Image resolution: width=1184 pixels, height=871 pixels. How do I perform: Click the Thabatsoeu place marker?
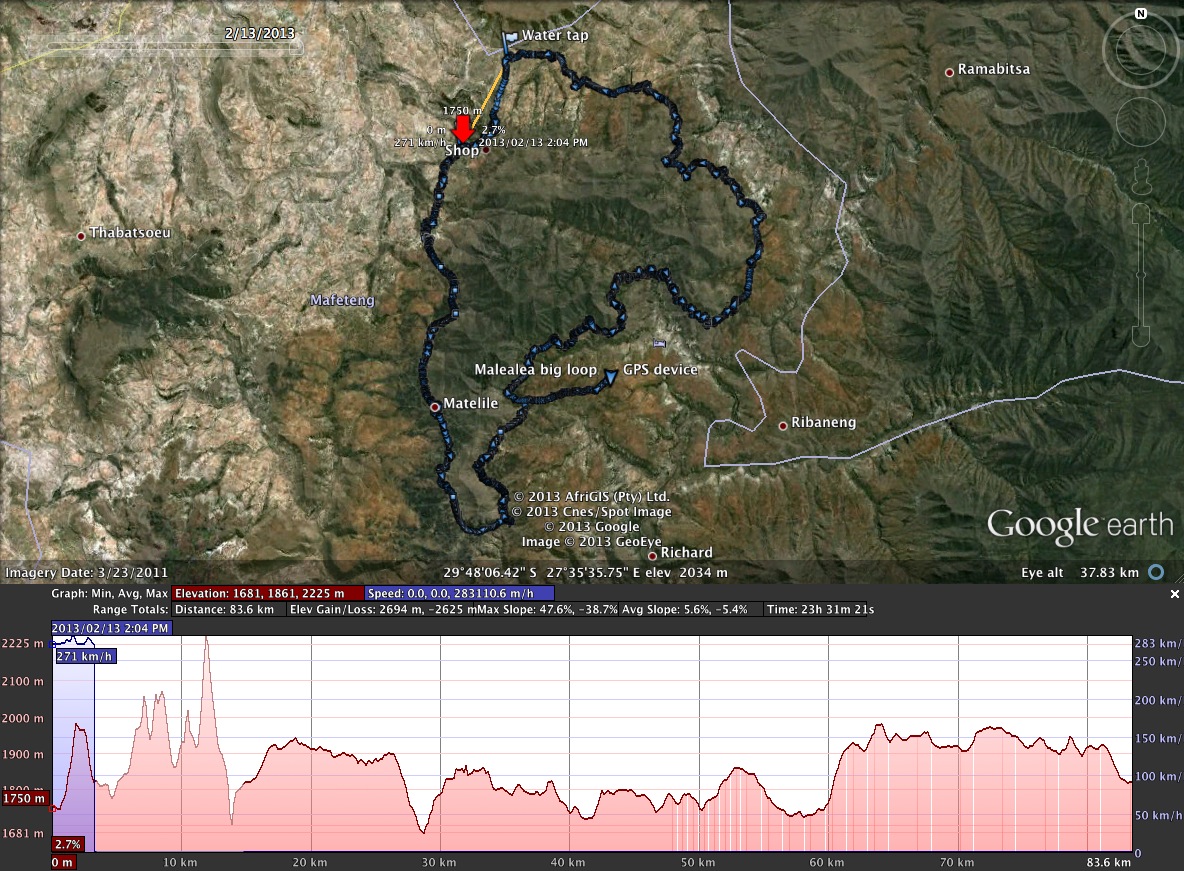81,236
